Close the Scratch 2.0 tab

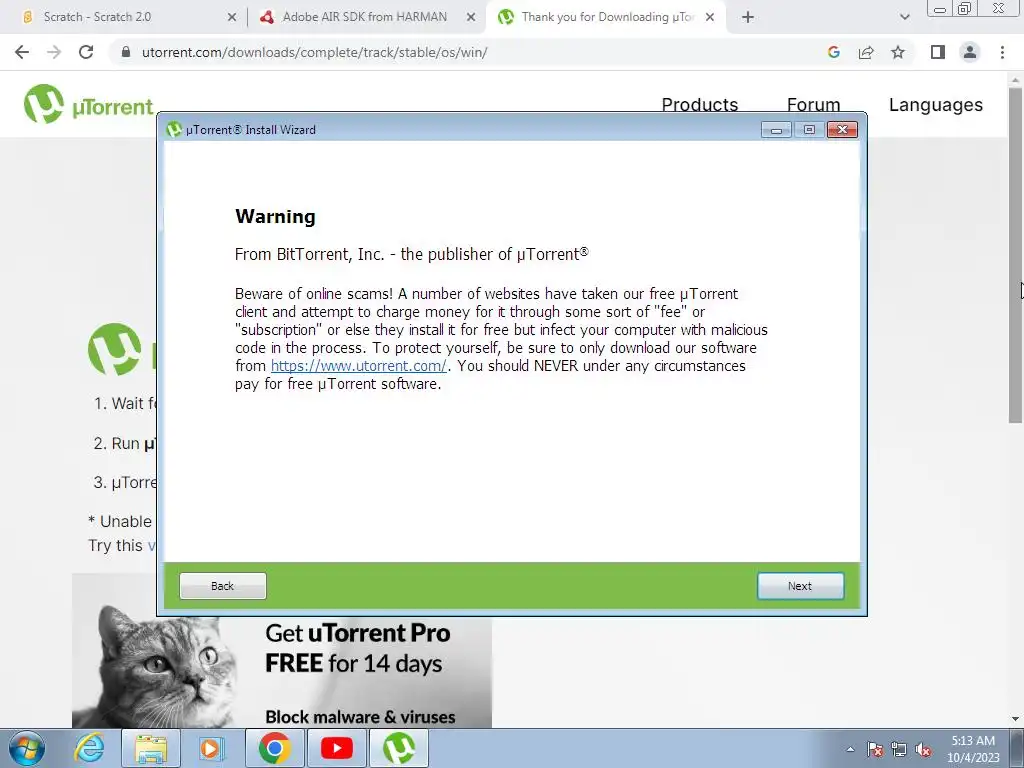(232, 18)
